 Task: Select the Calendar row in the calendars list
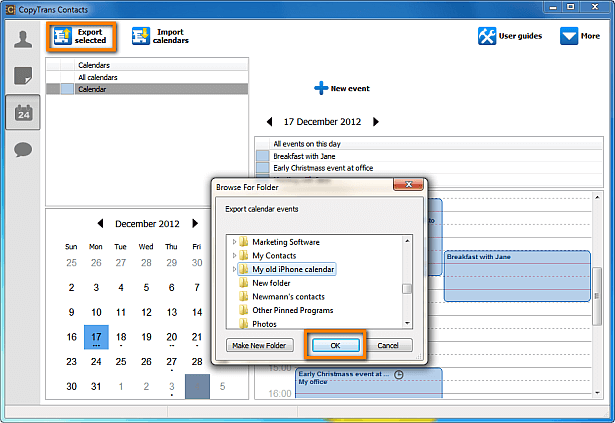click(x=147, y=89)
